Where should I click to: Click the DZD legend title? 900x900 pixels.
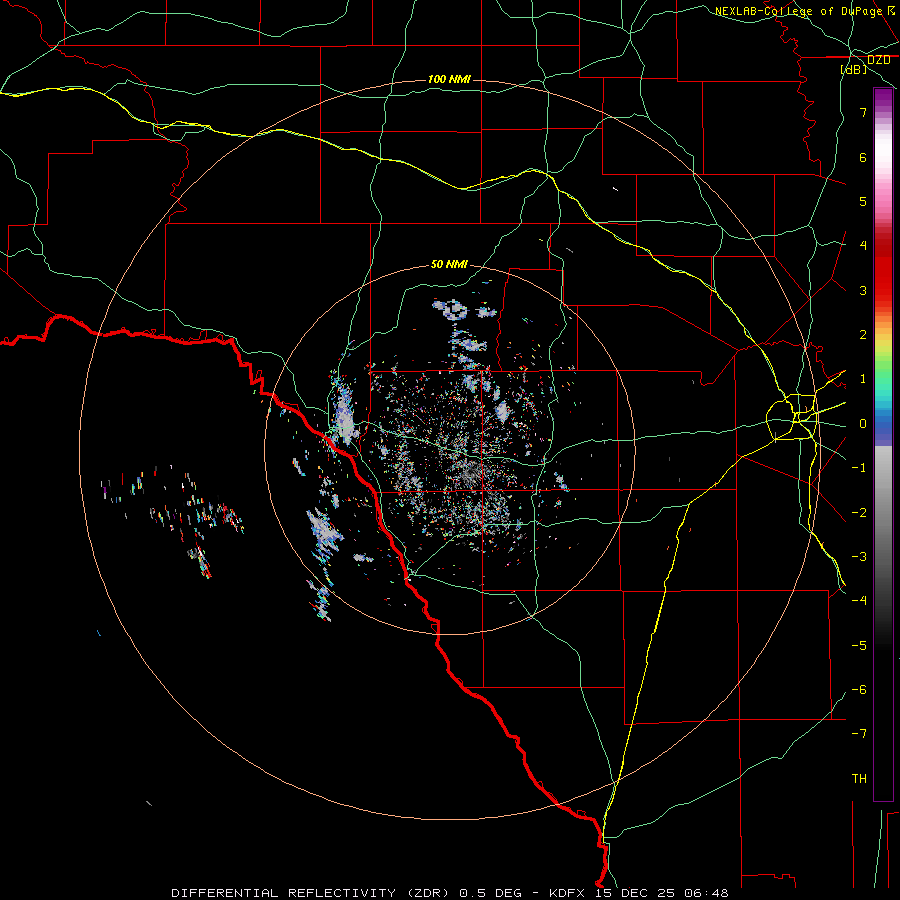tap(878, 60)
